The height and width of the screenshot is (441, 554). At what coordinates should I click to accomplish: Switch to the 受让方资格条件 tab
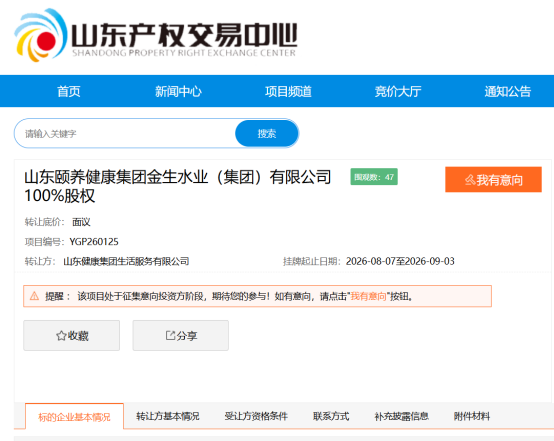click(x=256, y=416)
